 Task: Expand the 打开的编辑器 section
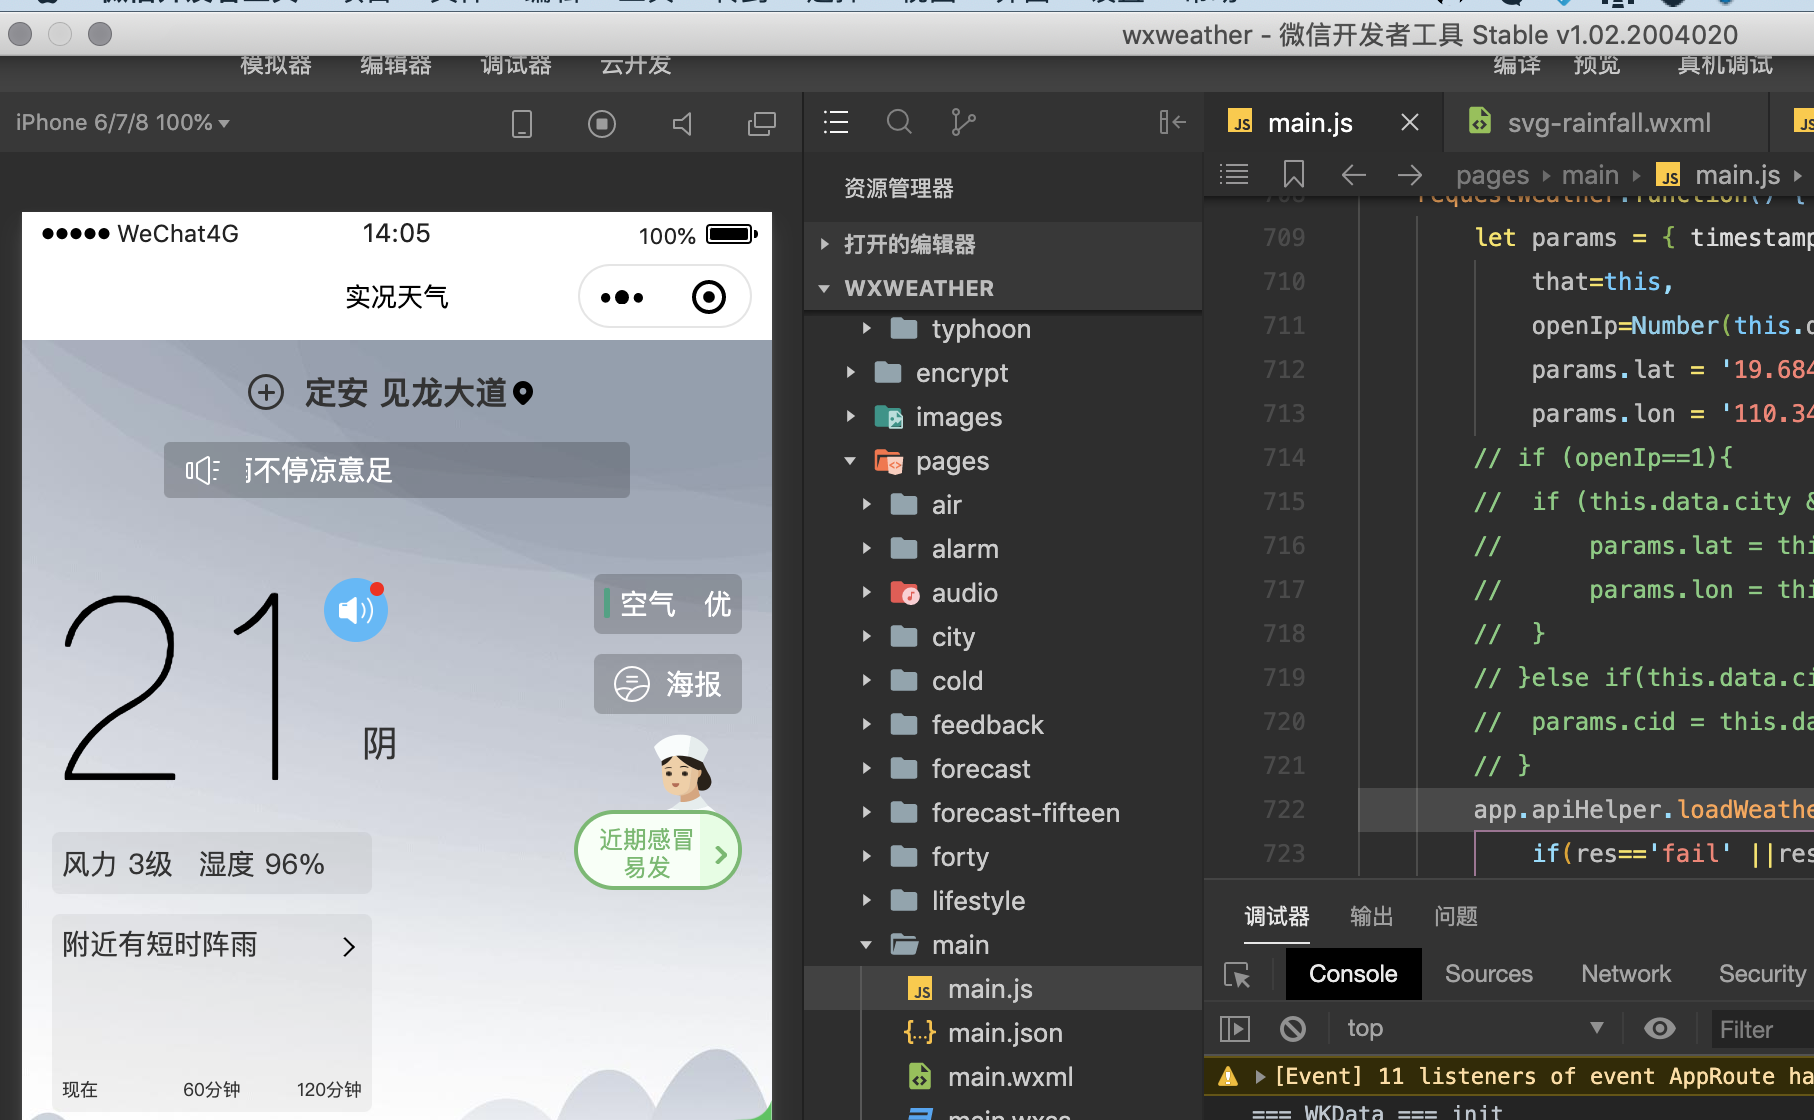(x=1003, y=244)
